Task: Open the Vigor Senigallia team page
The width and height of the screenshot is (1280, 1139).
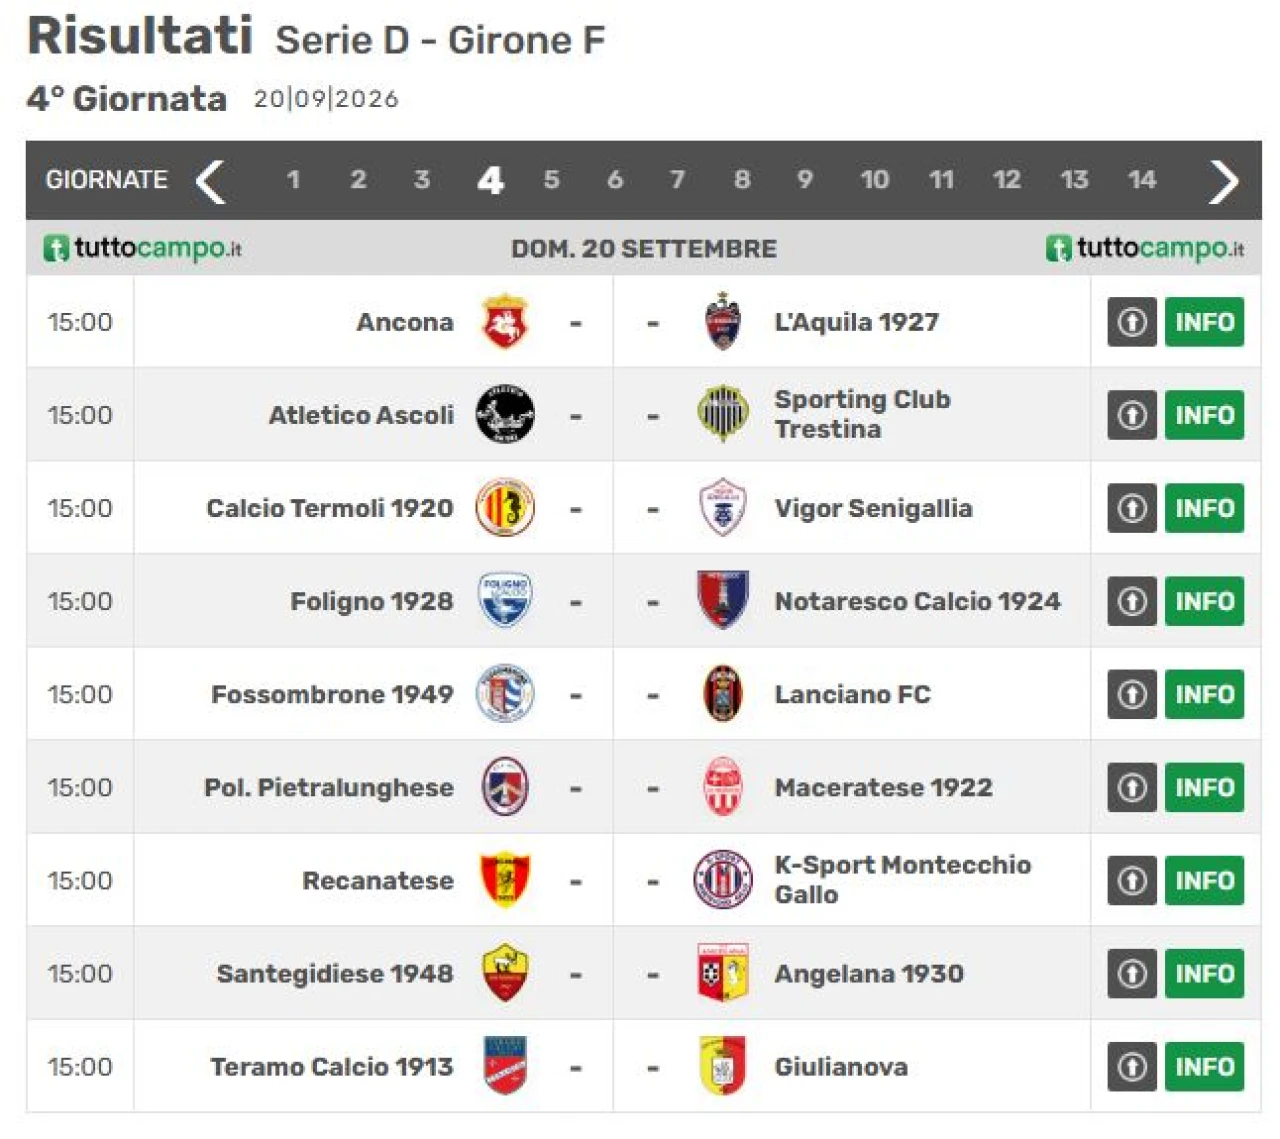Action: click(873, 508)
